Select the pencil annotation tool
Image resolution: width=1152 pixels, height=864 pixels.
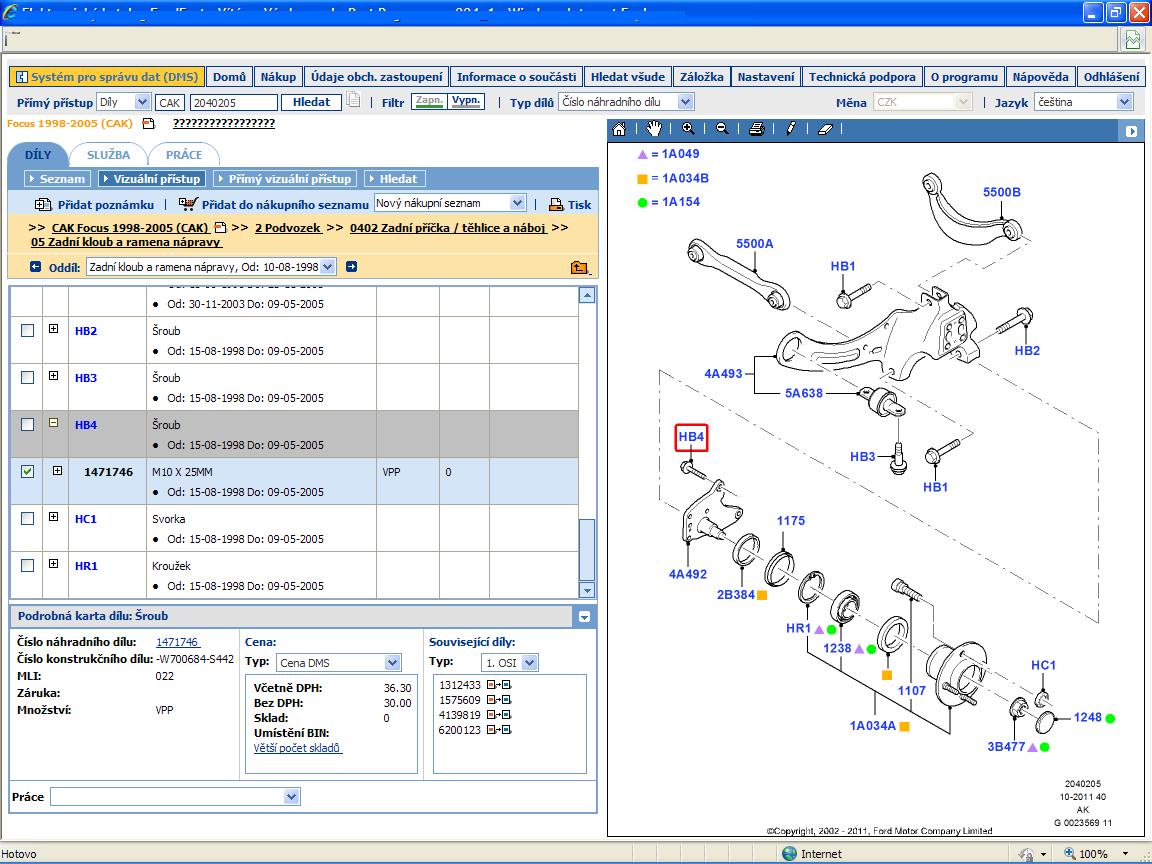click(791, 129)
